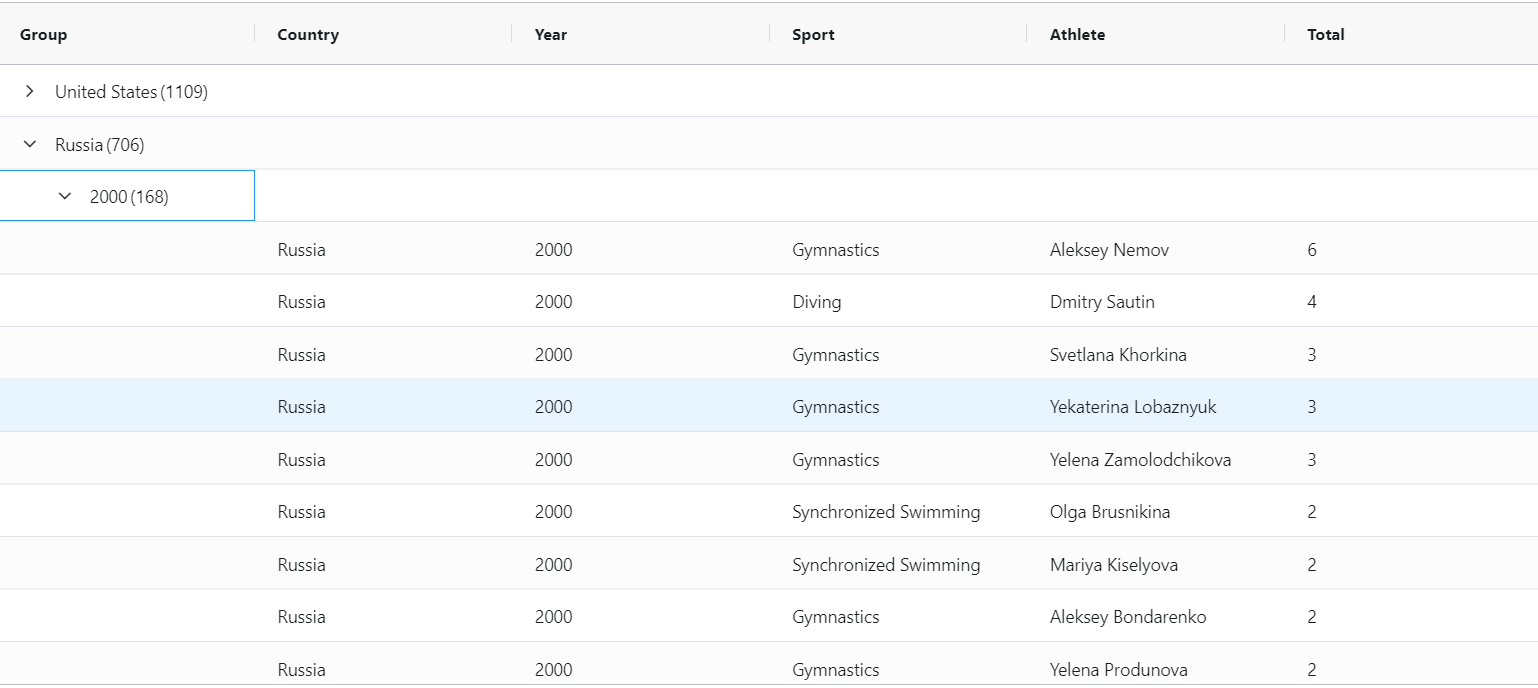Select the United States (1109) group row
The image size is (1538, 688).
(131, 92)
